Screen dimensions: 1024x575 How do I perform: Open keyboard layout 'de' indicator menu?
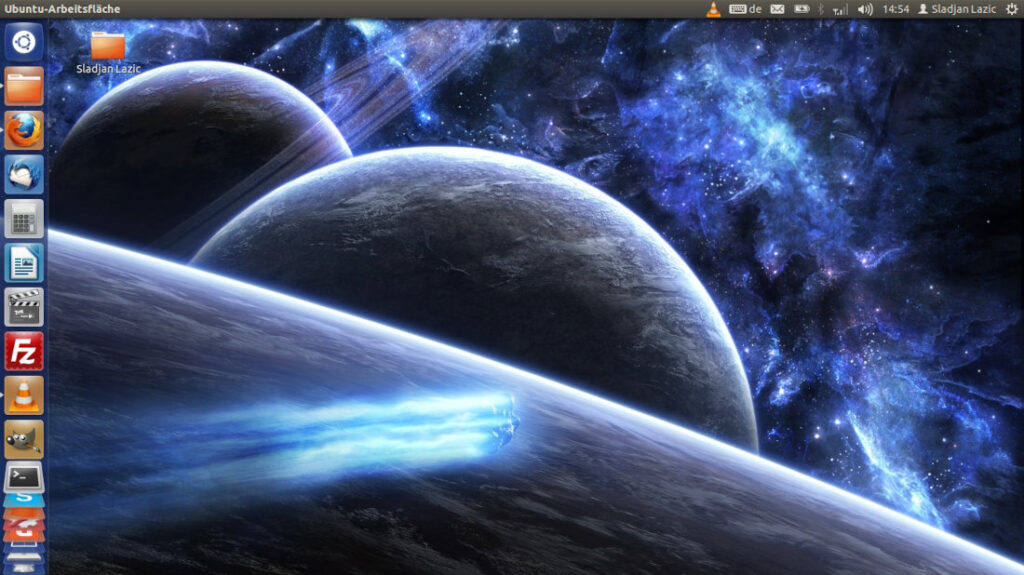pos(746,9)
